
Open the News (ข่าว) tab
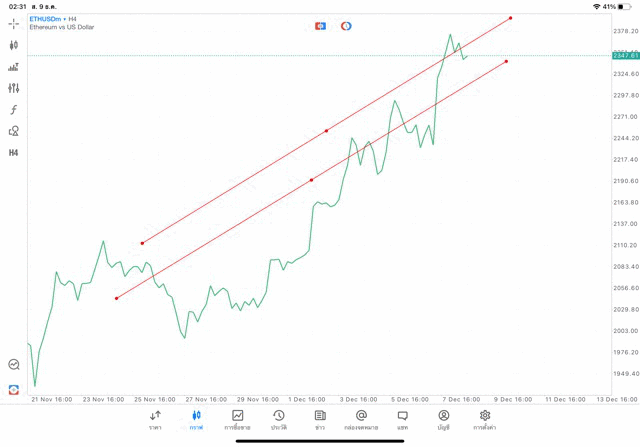point(320,420)
